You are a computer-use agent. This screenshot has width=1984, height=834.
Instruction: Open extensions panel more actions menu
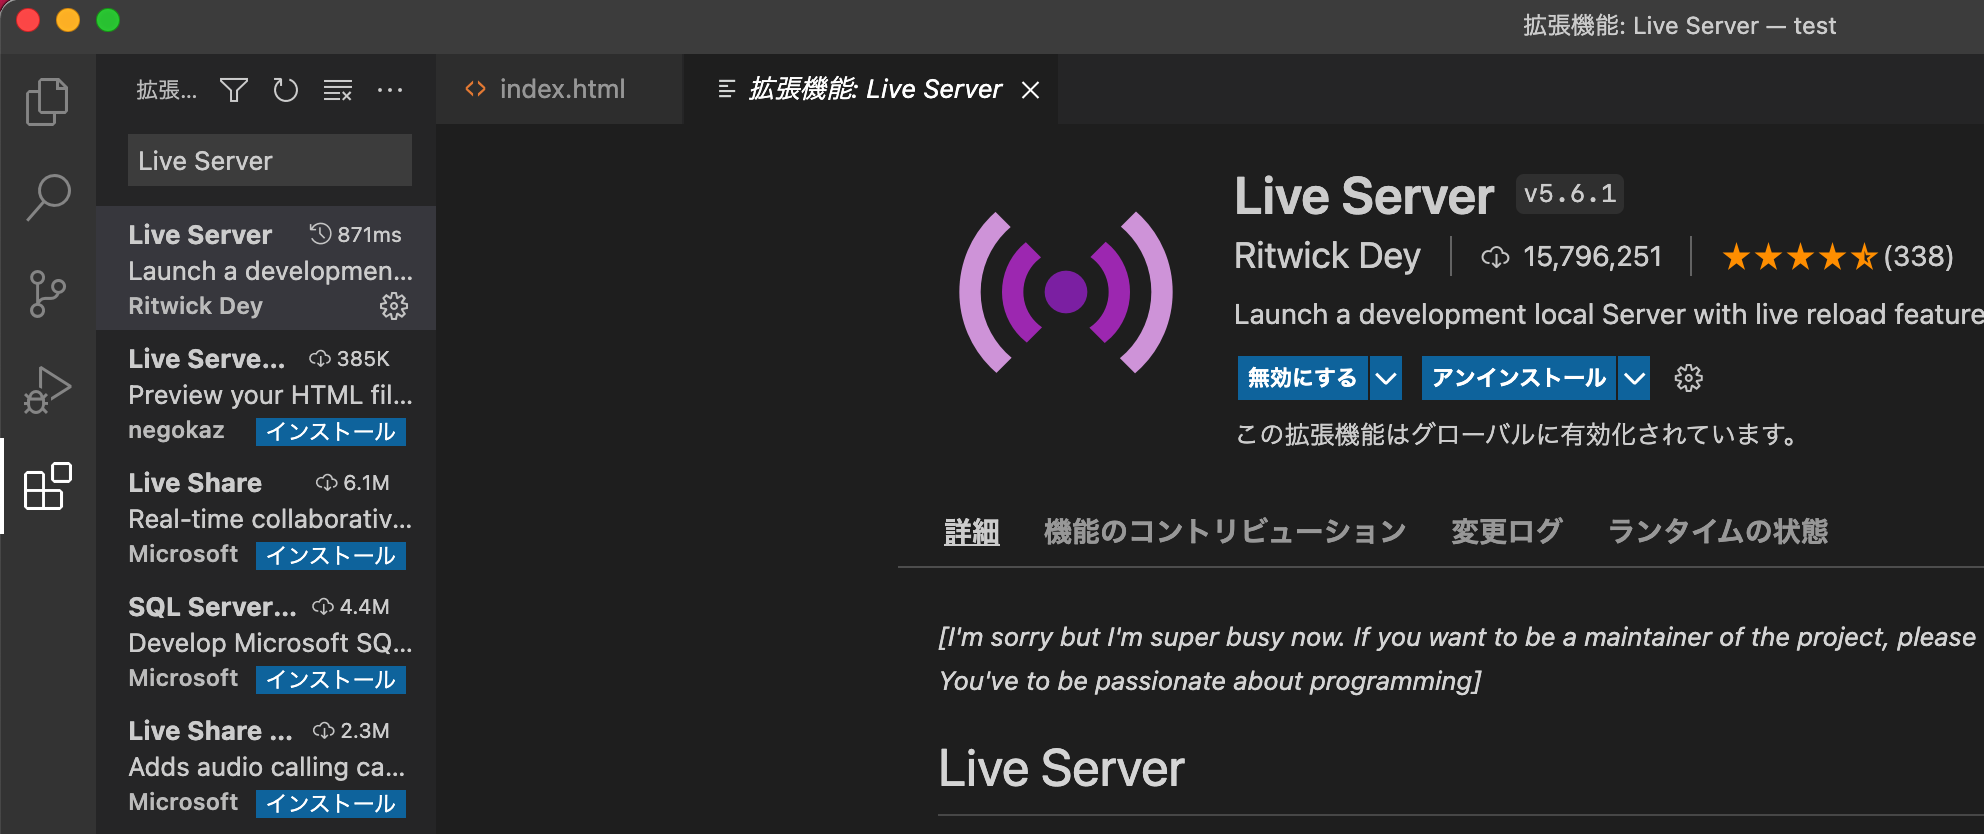390,90
